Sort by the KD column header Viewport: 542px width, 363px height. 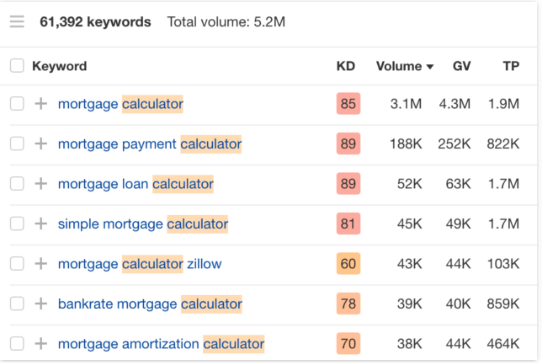tap(346, 66)
